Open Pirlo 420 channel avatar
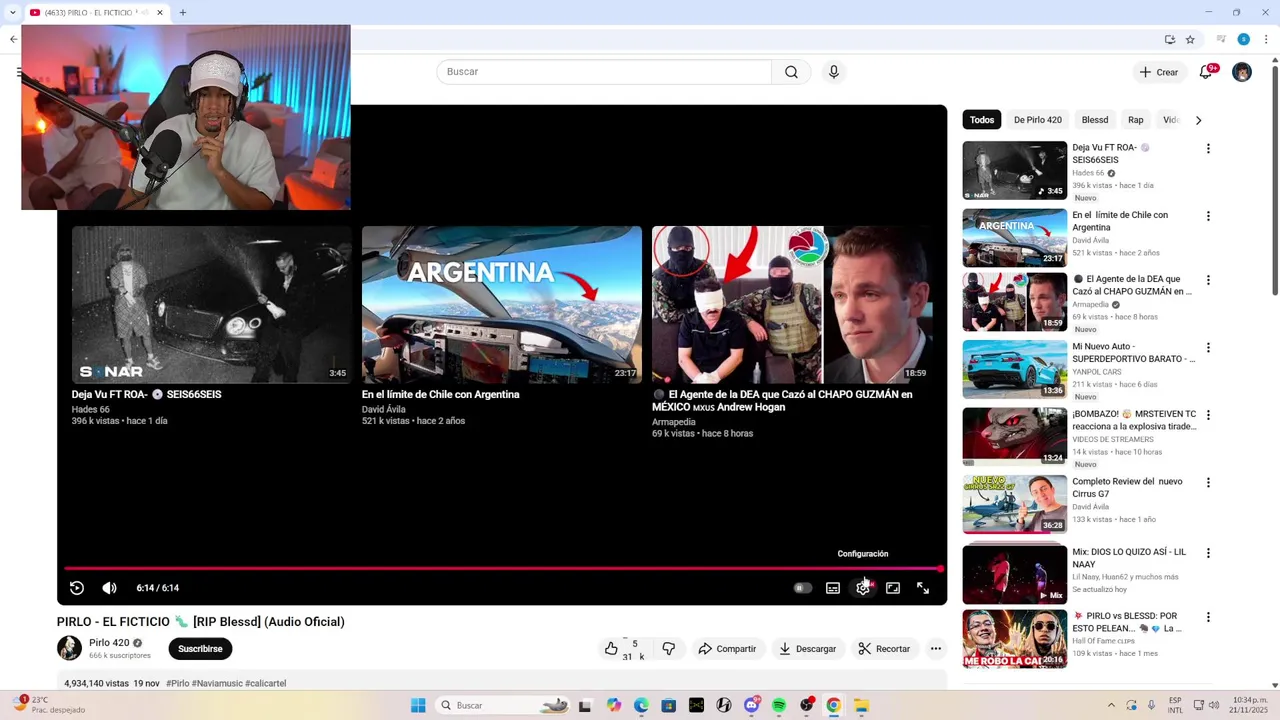The image size is (1280, 720). [x=69, y=648]
